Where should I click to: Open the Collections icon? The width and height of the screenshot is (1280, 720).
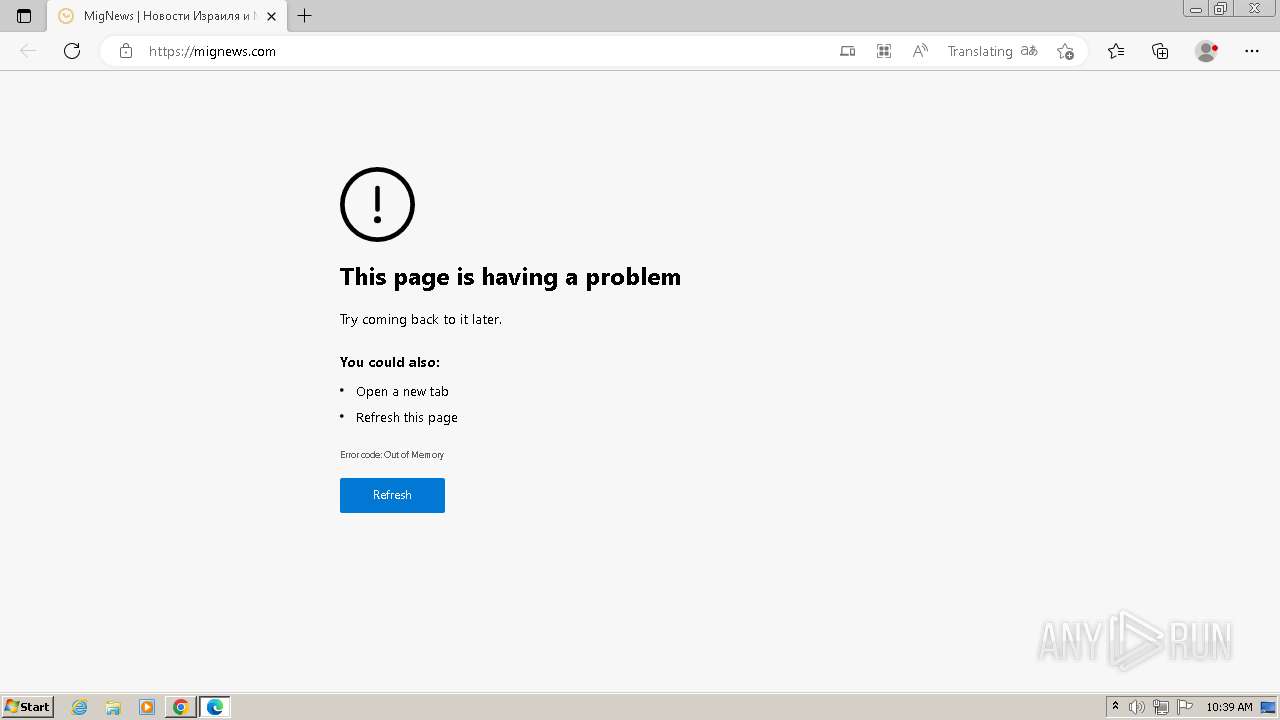[1160, 51]
